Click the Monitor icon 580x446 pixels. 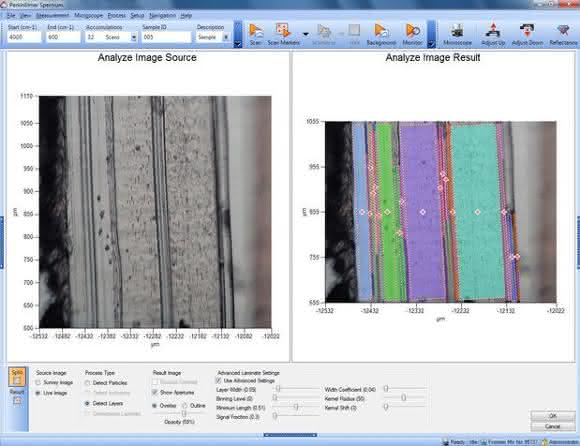tap(412, 31)
